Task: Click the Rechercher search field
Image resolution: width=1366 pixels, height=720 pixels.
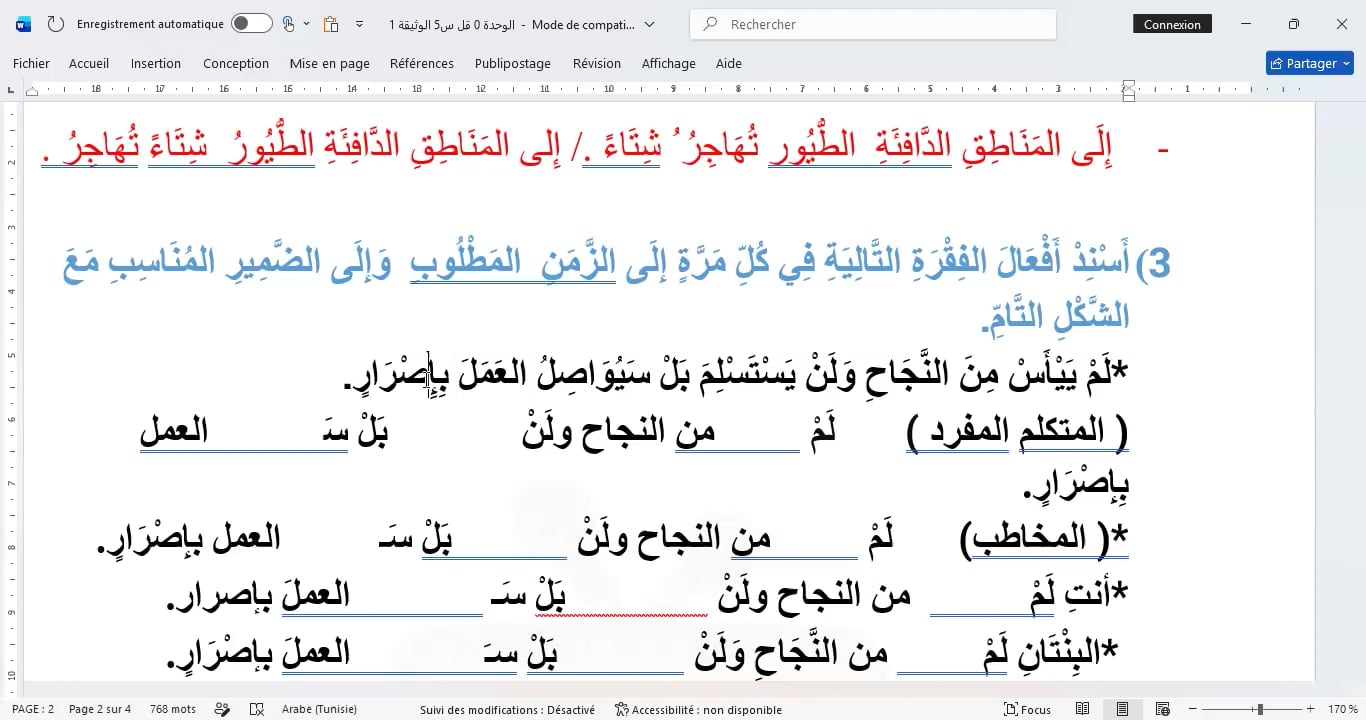Action: click(x=873, y=24)
